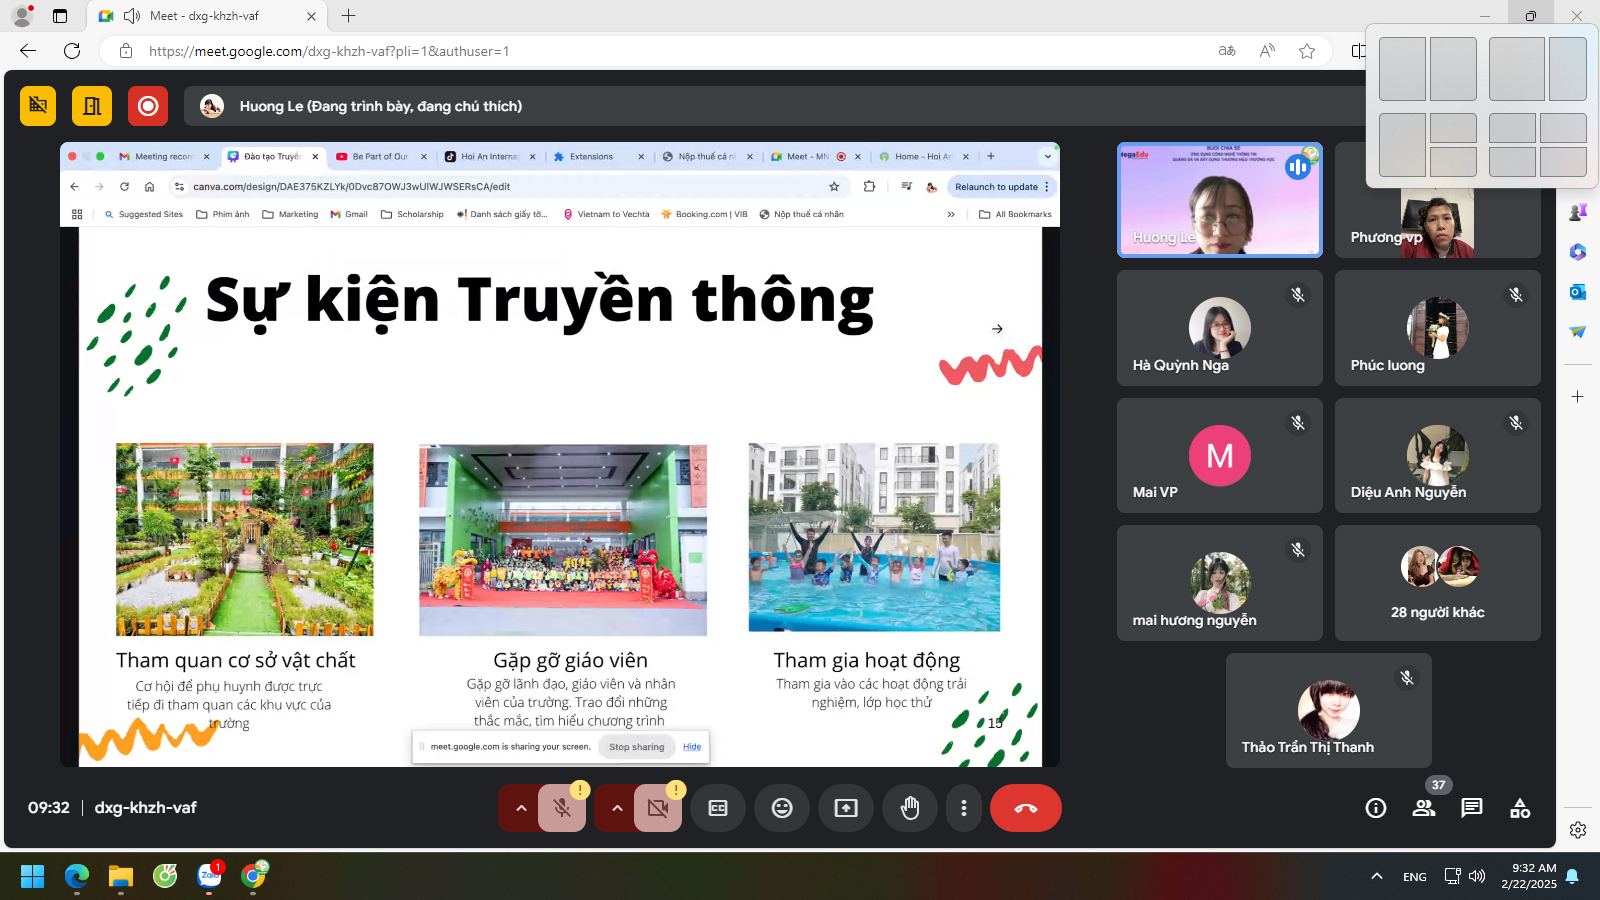This screenshot has width=1600, height=900.
Task: Expand microphone audio settings arrow
Action: click(521, 808)
